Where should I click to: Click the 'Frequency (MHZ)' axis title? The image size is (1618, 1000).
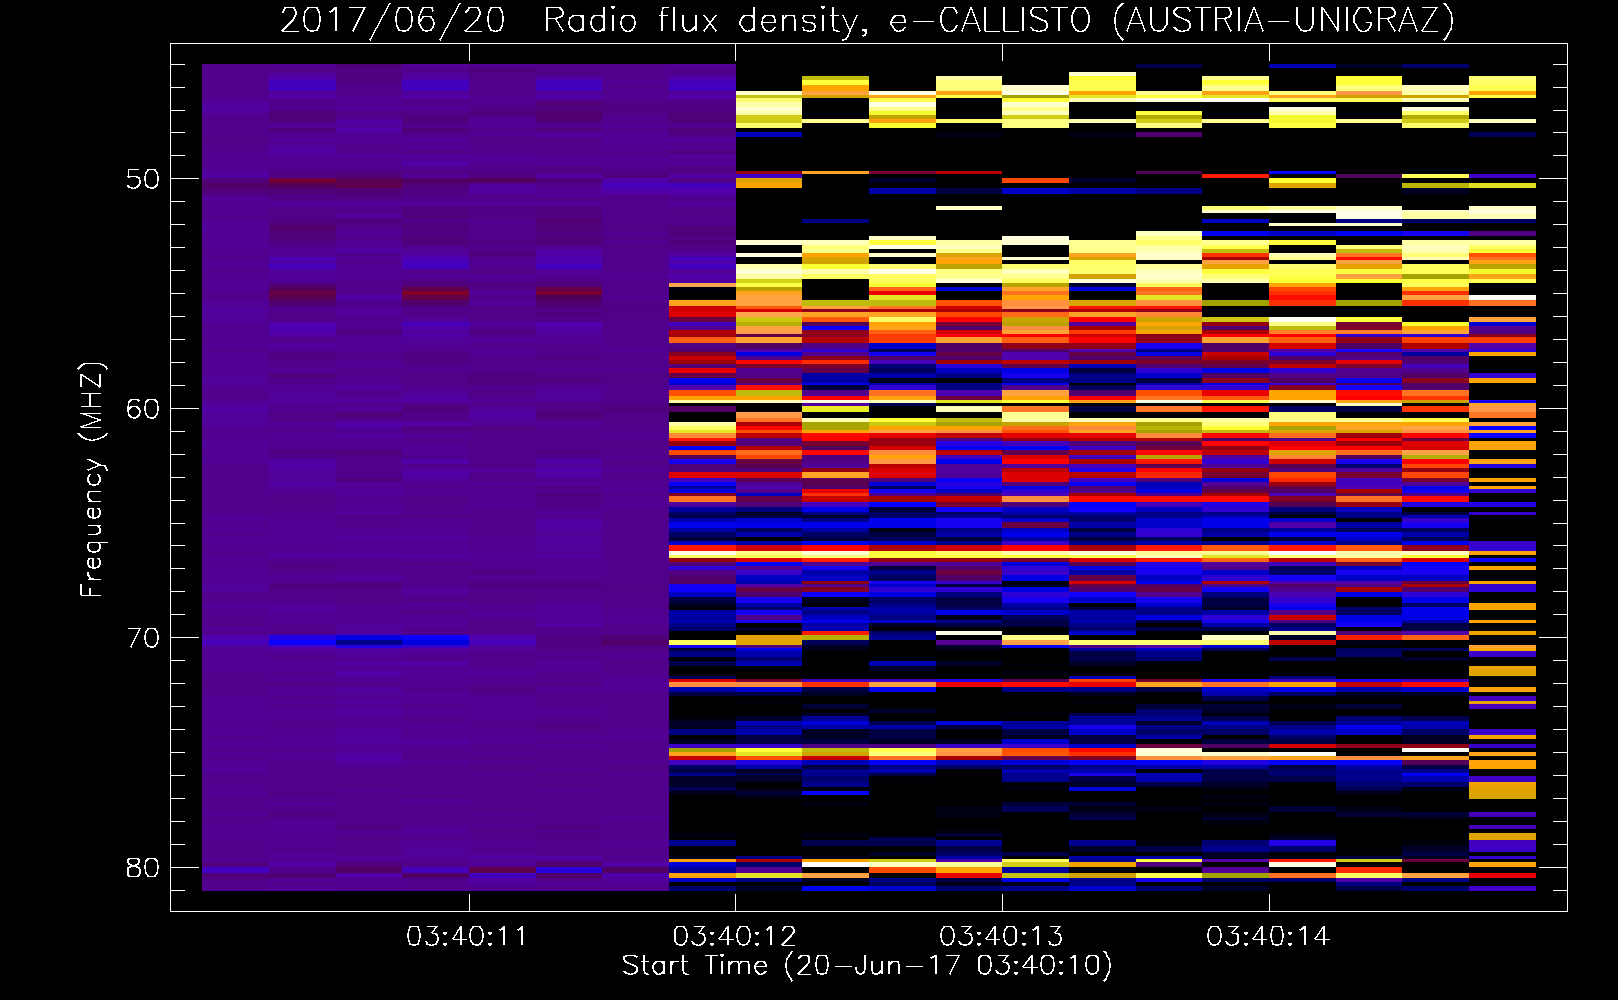pyautogui.click(x=92, y=479)
